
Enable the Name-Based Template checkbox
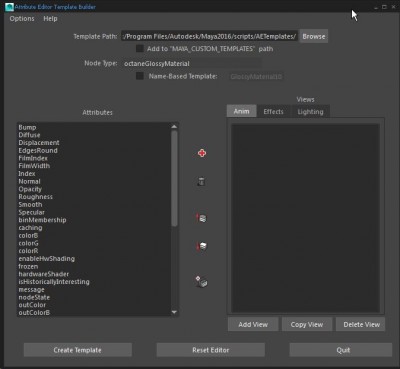tap(140, 76)
